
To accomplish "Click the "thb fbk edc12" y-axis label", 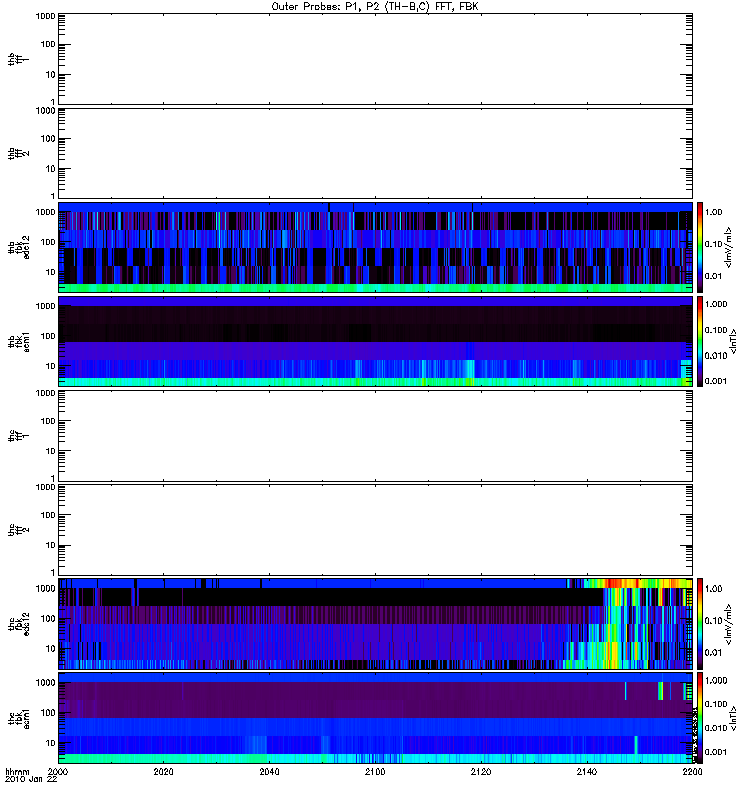I will click(x=19, y=247).
